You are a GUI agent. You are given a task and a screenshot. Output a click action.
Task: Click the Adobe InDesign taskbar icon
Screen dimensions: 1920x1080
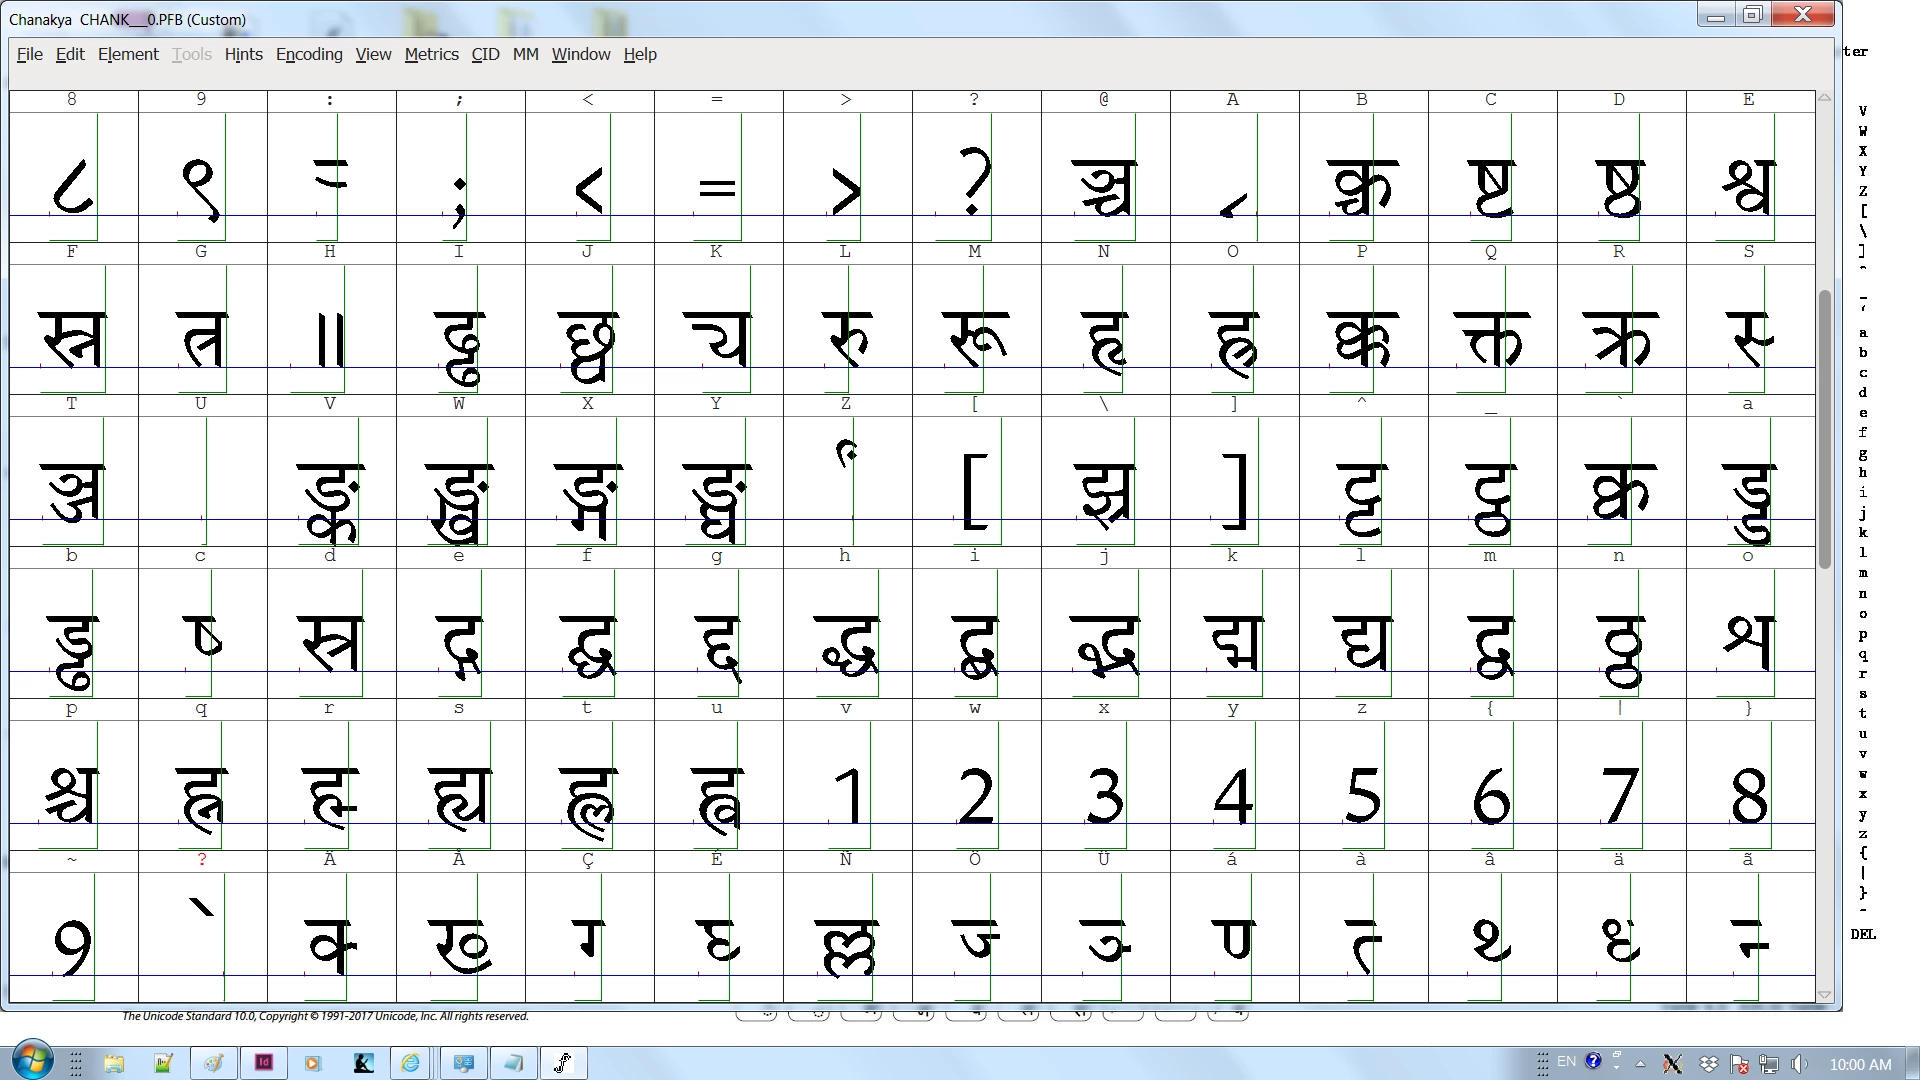click(264, 1062)
